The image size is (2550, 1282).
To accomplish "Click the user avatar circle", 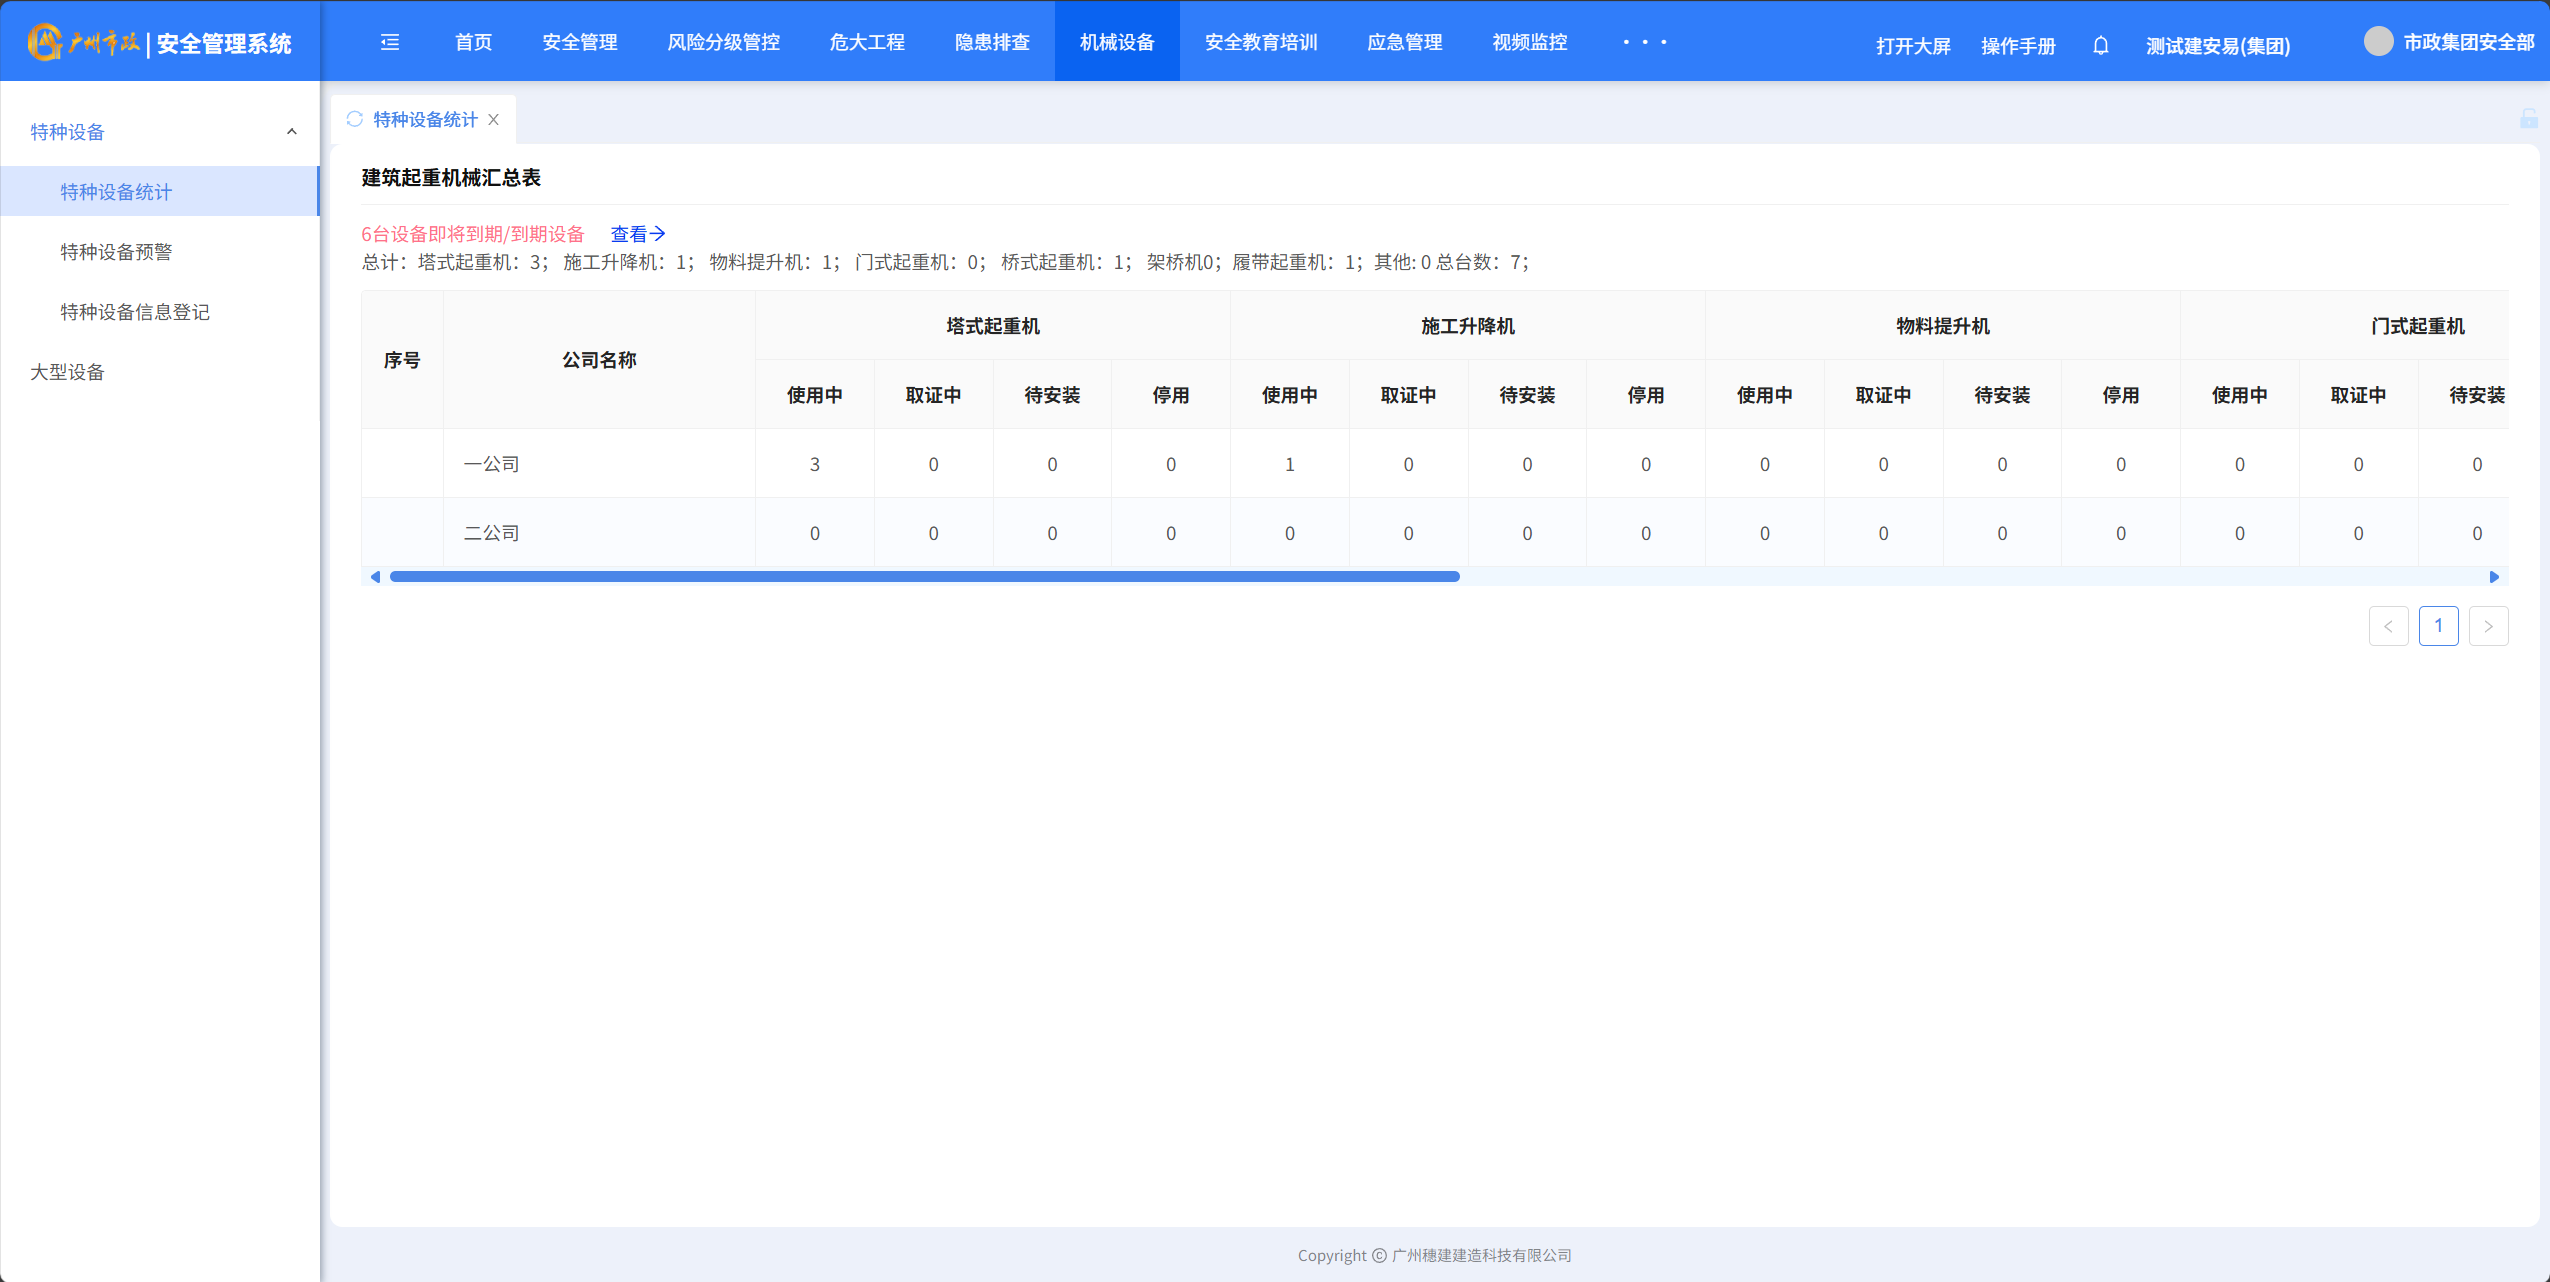I will click(2378, 42).
